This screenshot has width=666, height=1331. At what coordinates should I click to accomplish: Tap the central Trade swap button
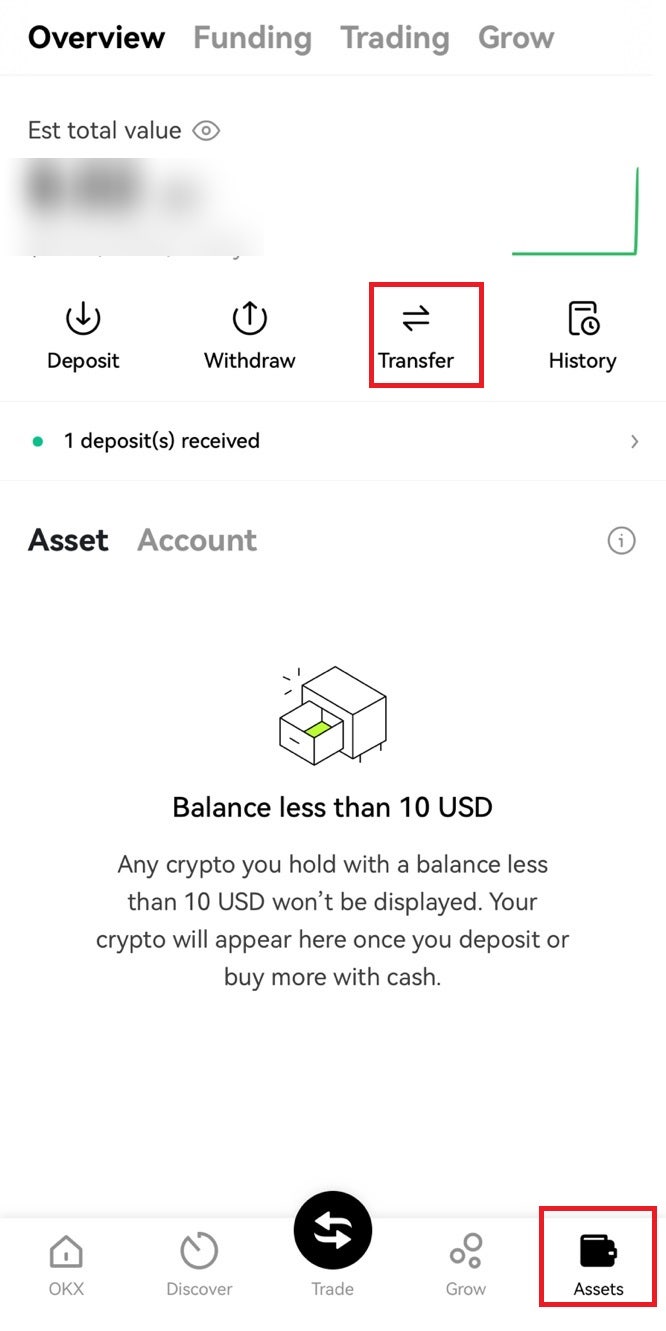pyautogui.click(x=332, y=1231)
